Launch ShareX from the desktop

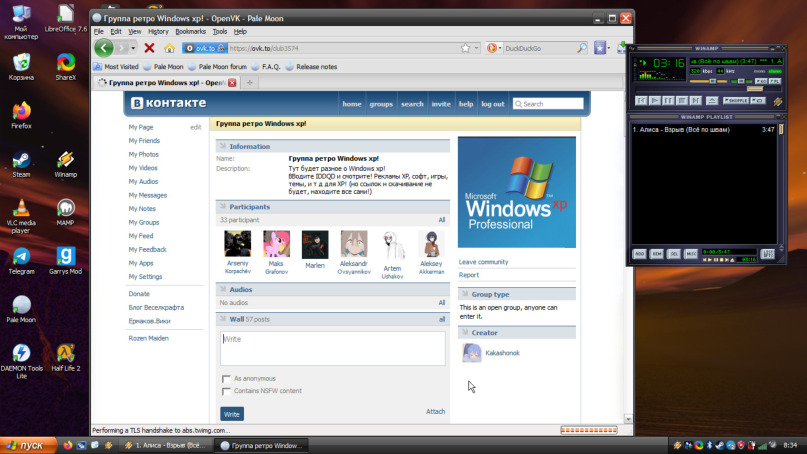click(x=65, y=67)
